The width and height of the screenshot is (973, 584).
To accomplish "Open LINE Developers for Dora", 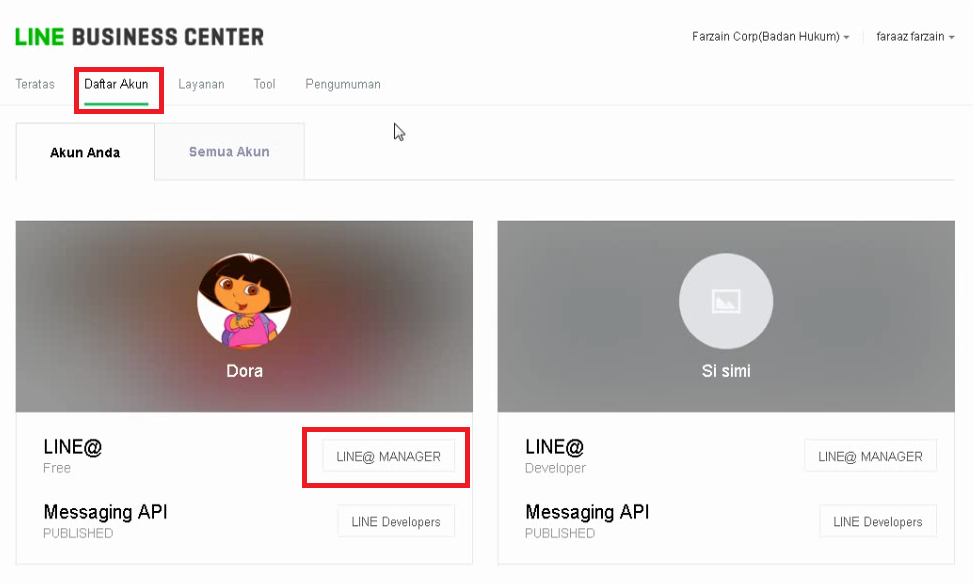I will [x=396, y=521].
